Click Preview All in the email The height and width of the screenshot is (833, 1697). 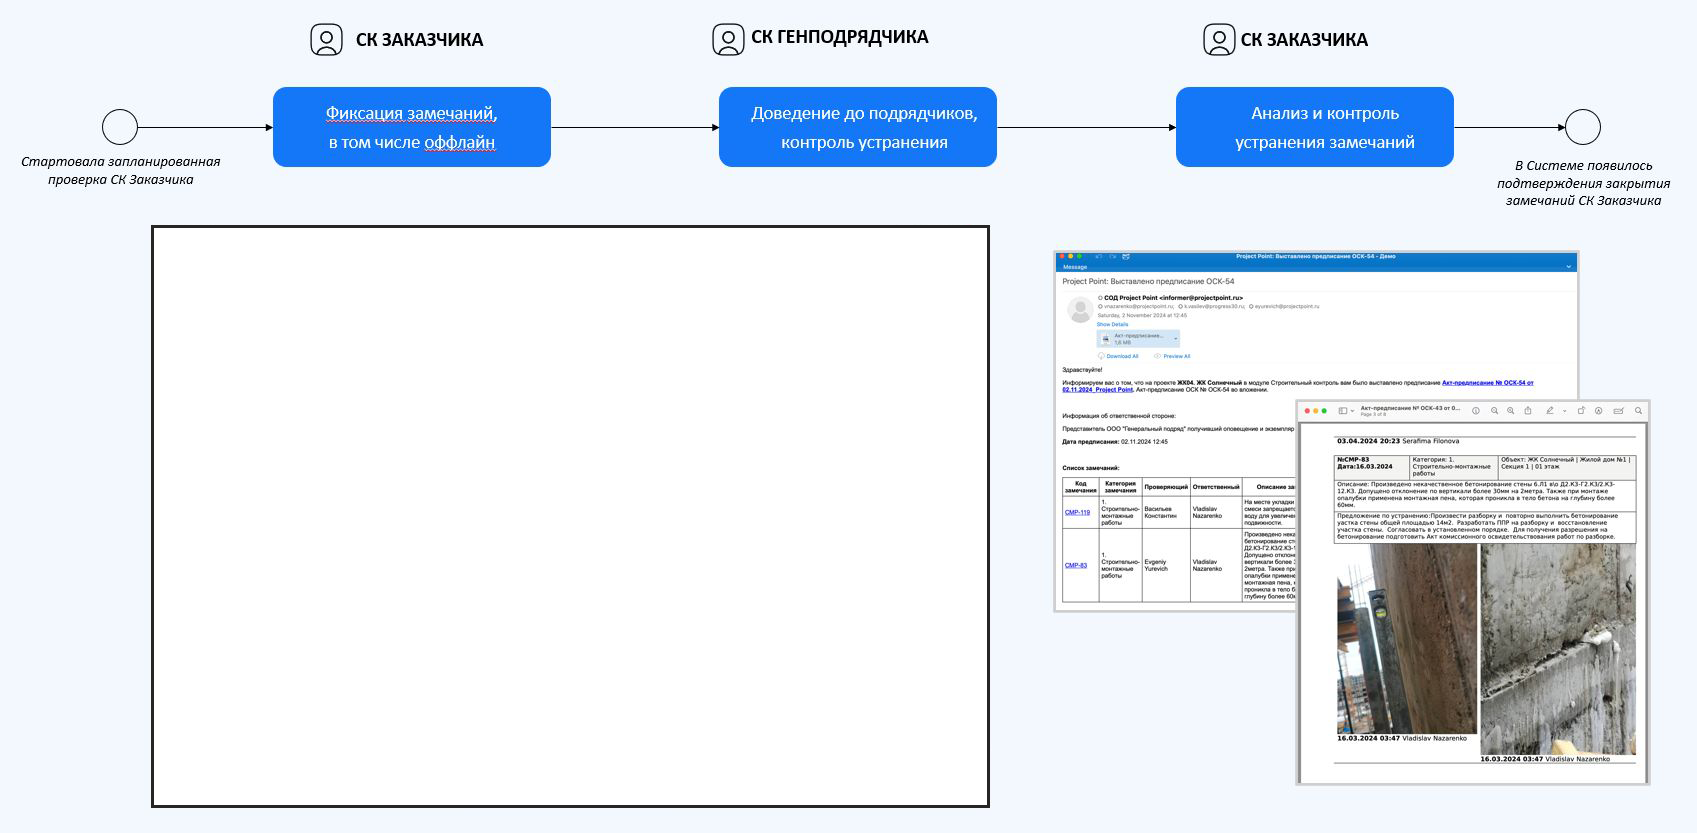(1172, 356)
